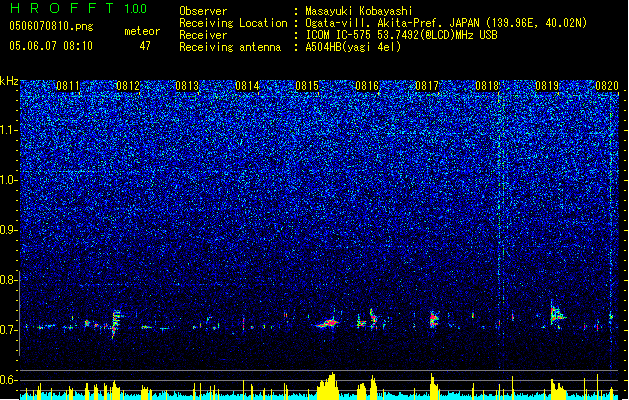Click the file name 0506070810.png
Screen dimensions: 629x400
pyautogui.click(x=51, y=27)
